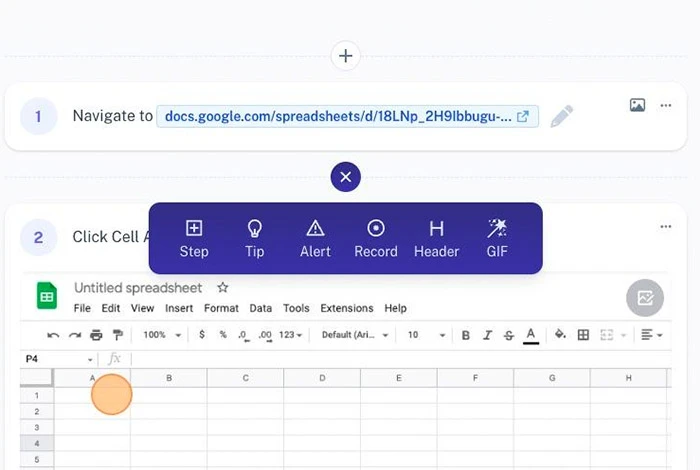Screen dimensions: 700x470
Task: Select column F header
Action: (475, 378)
